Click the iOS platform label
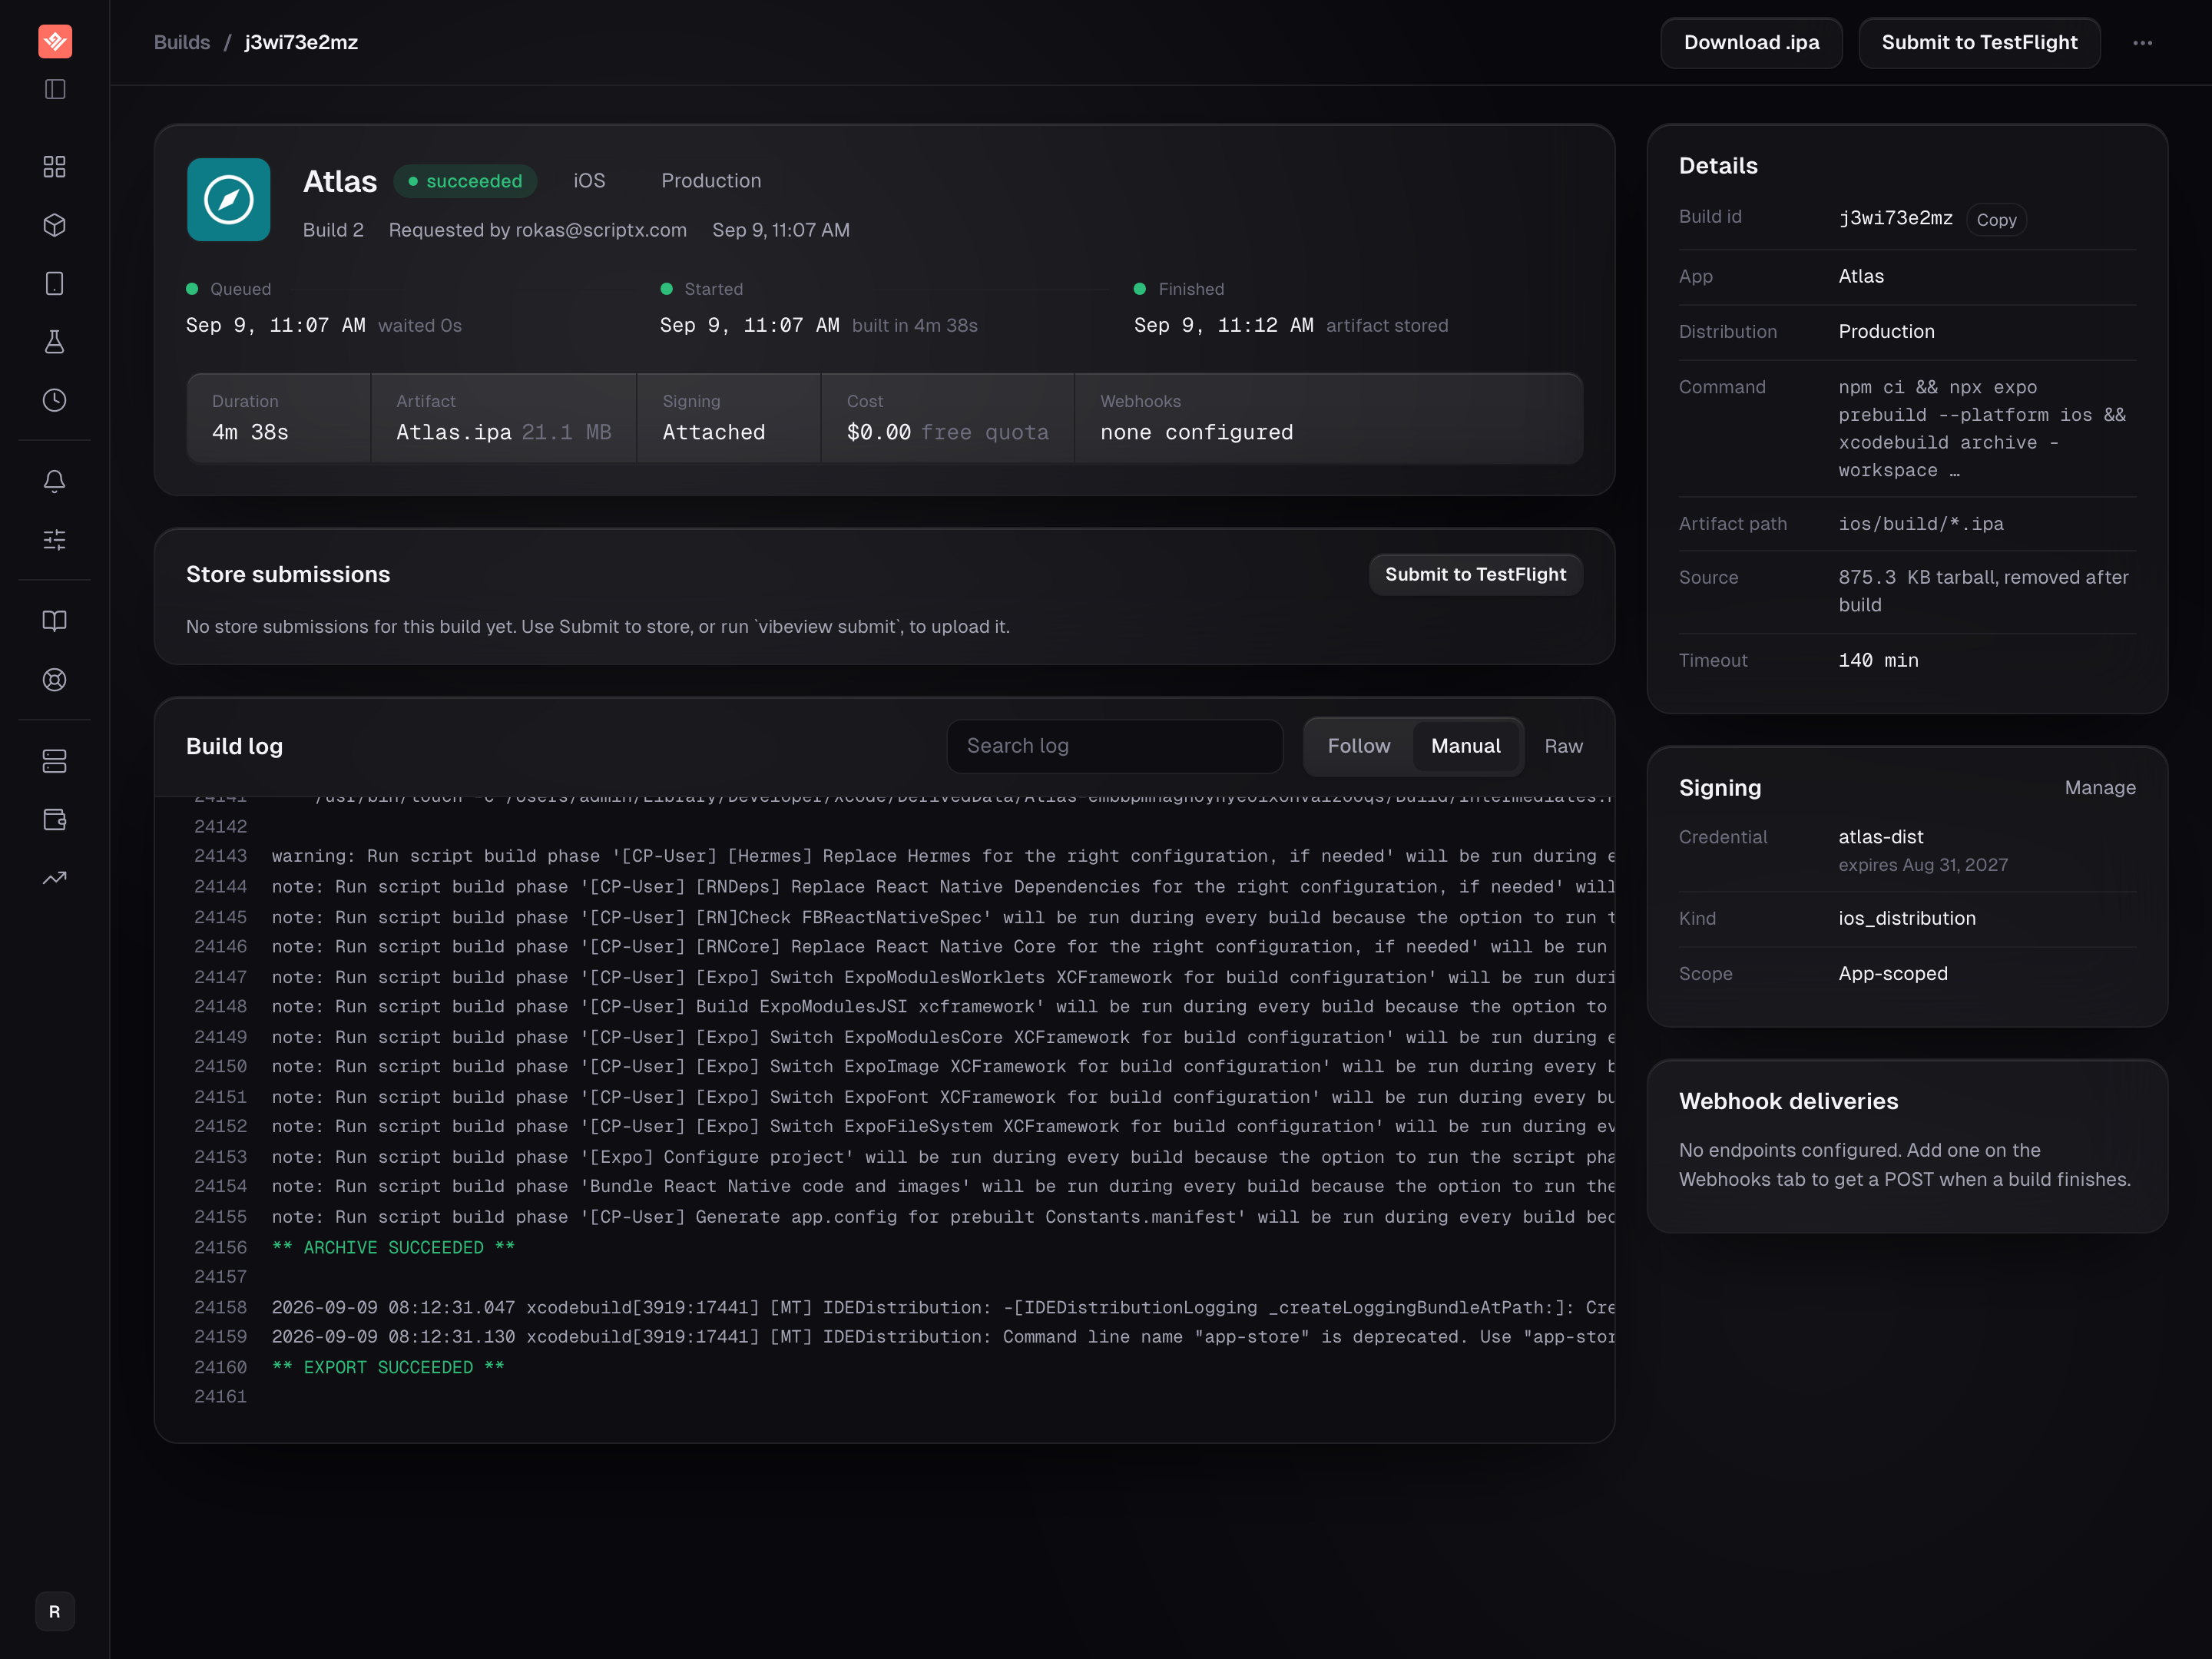 coord(589,181)
